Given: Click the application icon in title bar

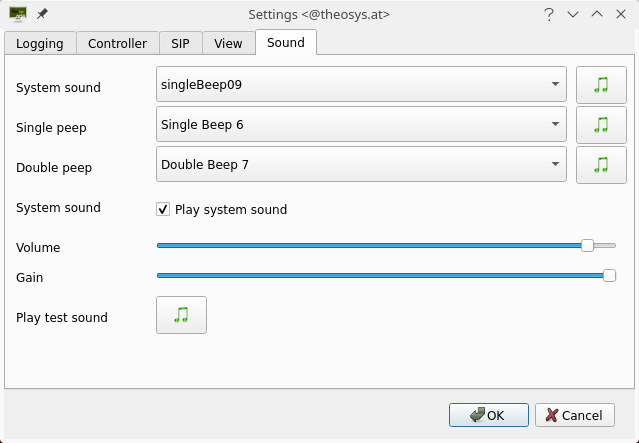Looking at the screenshot, I should coord(18,14).
